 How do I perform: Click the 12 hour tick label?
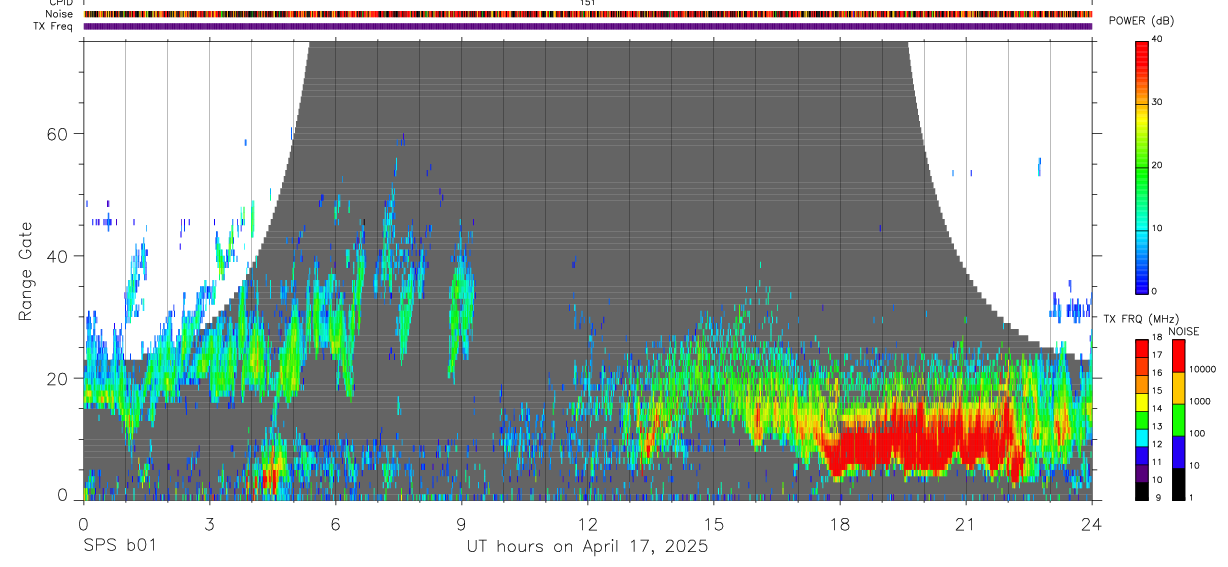click(587, 523)
